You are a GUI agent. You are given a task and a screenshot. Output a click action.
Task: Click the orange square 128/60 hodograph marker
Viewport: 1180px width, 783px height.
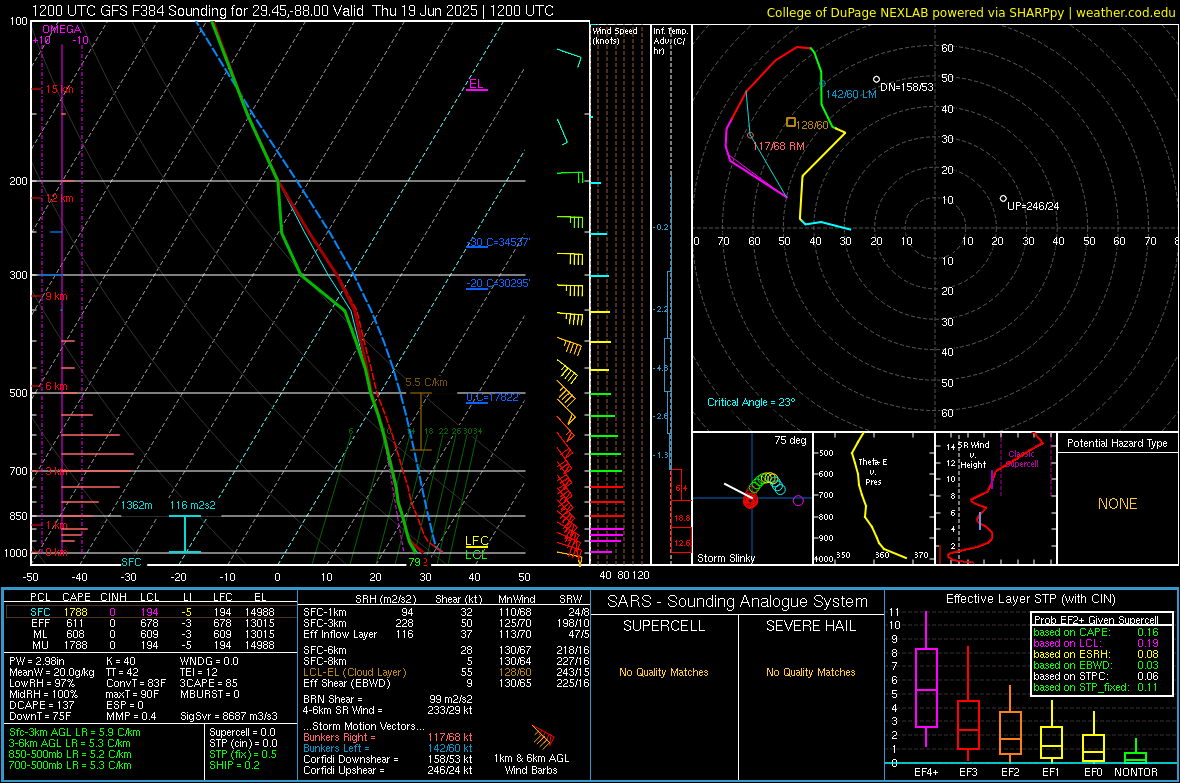pyautogui.click(x=791, y=122)
